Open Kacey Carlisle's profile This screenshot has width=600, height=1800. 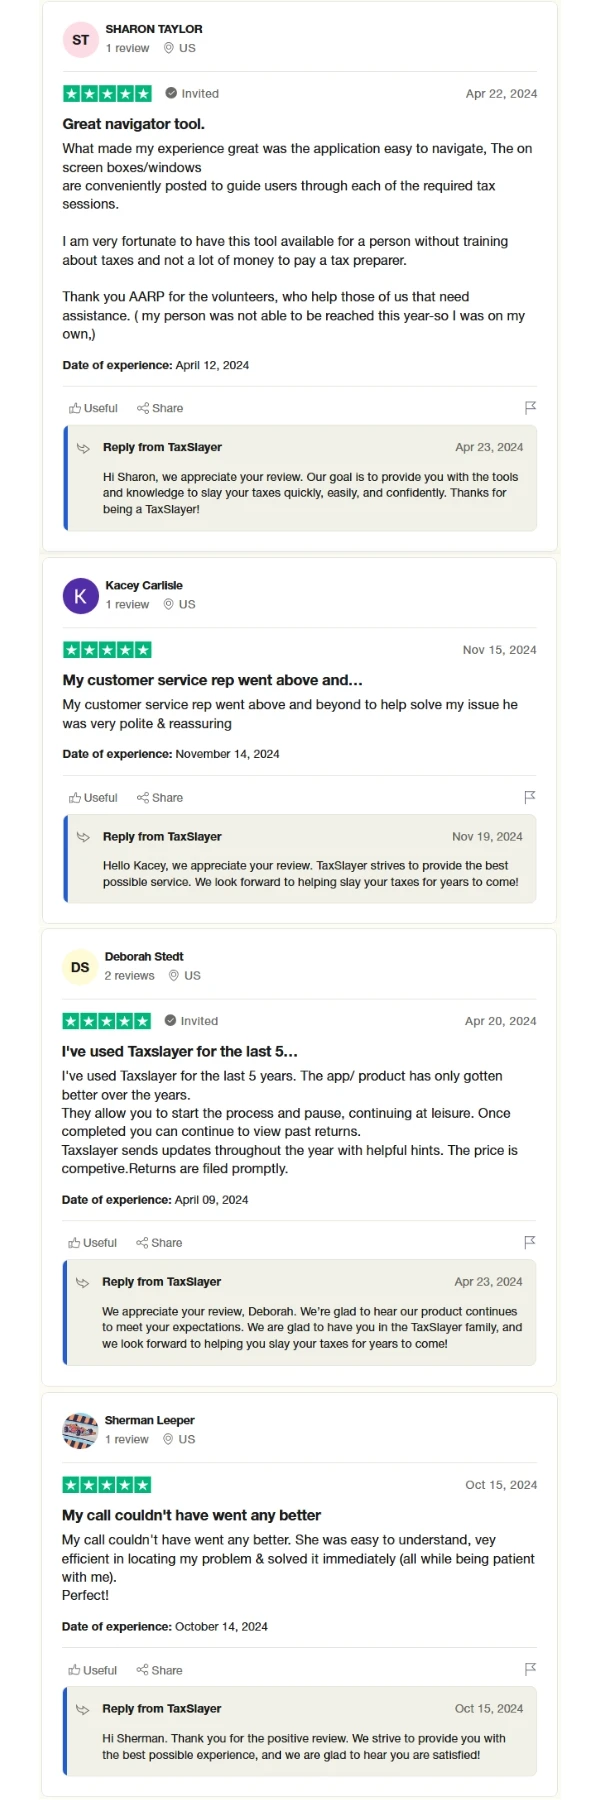tap(144, 585)
